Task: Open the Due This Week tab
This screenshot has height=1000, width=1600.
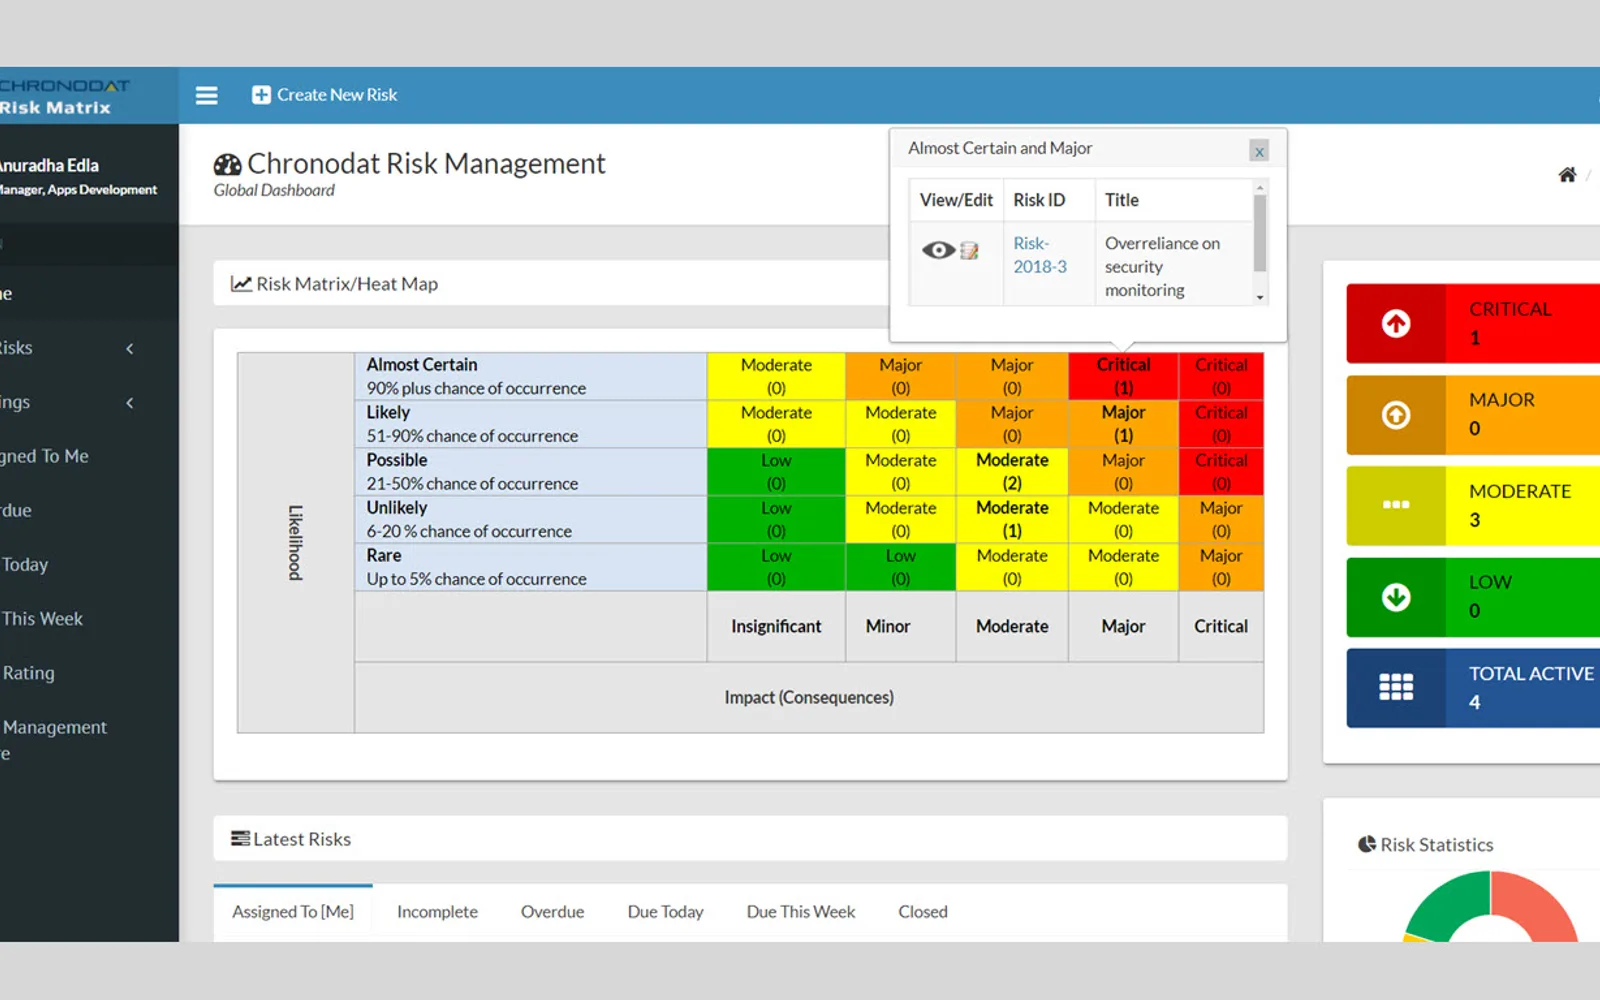Action: click(800, 912)
